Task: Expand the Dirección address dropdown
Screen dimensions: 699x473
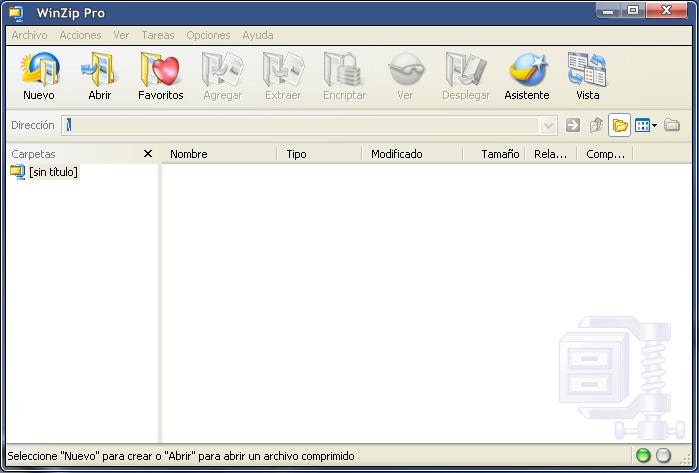Action: pos(548,125)
